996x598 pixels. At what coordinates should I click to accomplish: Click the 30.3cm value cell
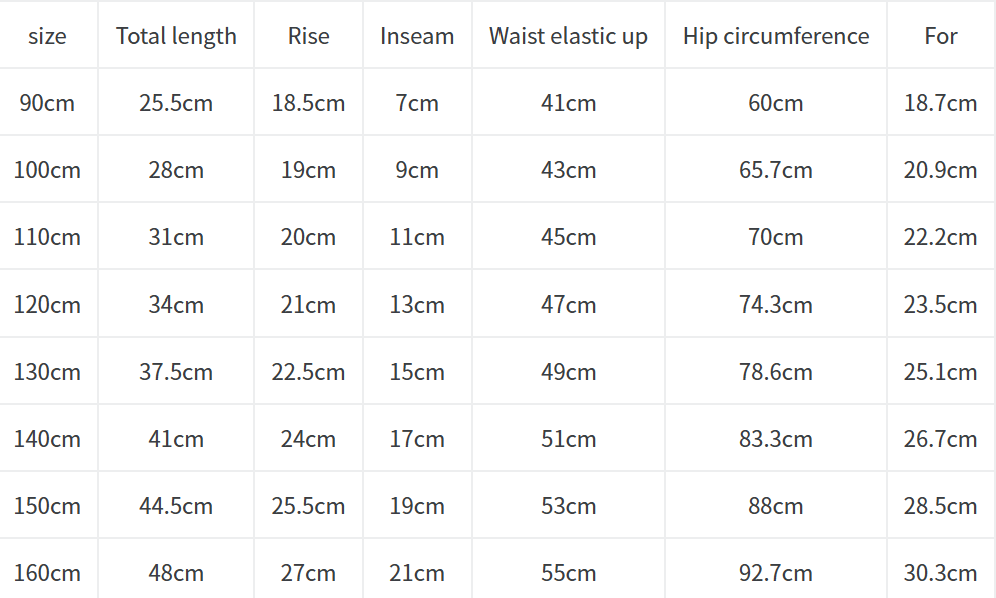click(x=940, y=573)
